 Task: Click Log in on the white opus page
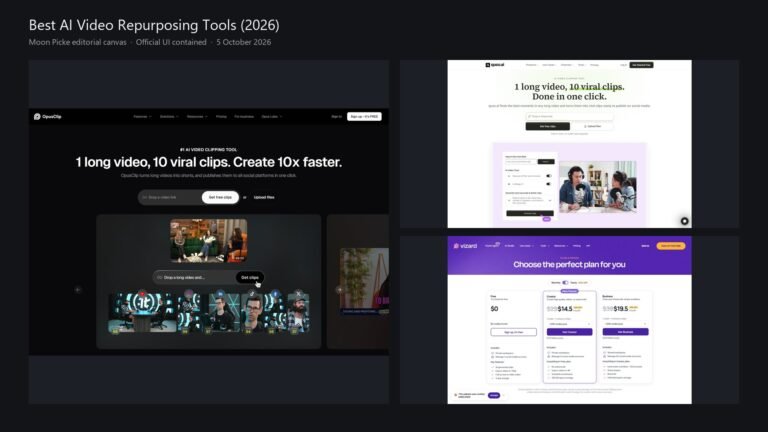[x=623, y=65]
